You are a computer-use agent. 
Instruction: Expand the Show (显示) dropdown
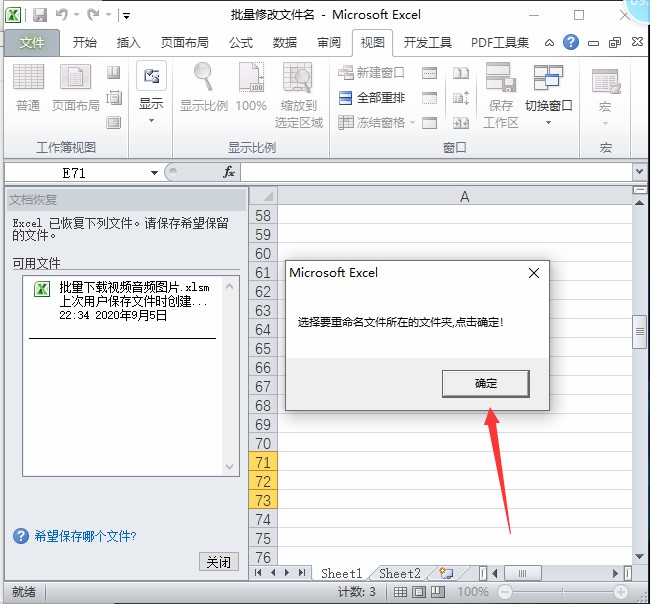click(151, 93)
